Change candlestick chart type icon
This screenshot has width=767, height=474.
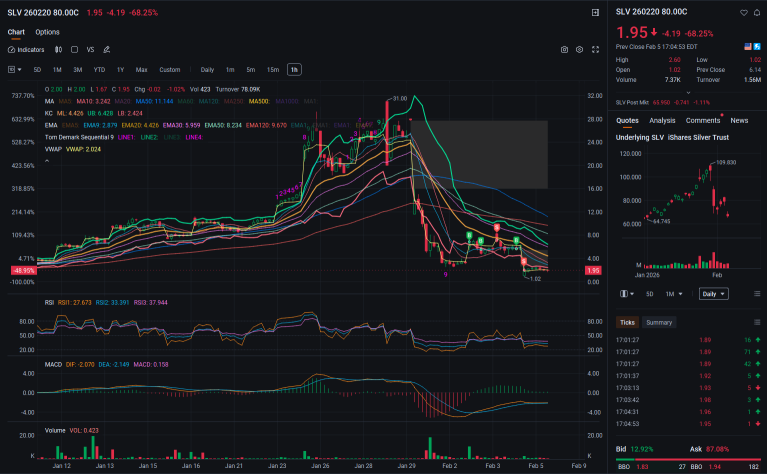click(x=59, y=50)
